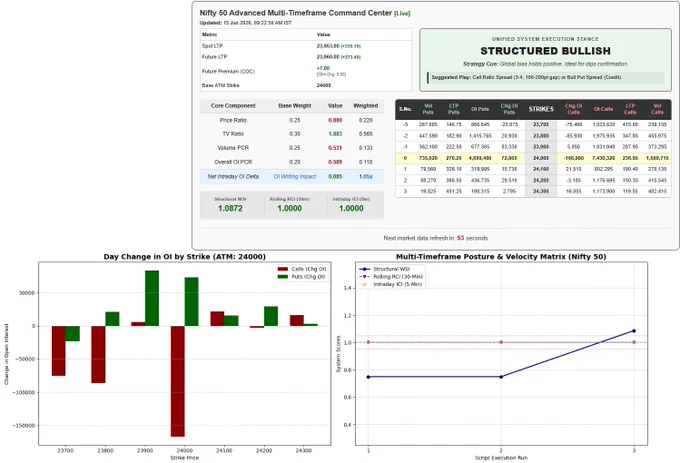
Task: Select the 24,200 strike cell
Action: (541, 180)
